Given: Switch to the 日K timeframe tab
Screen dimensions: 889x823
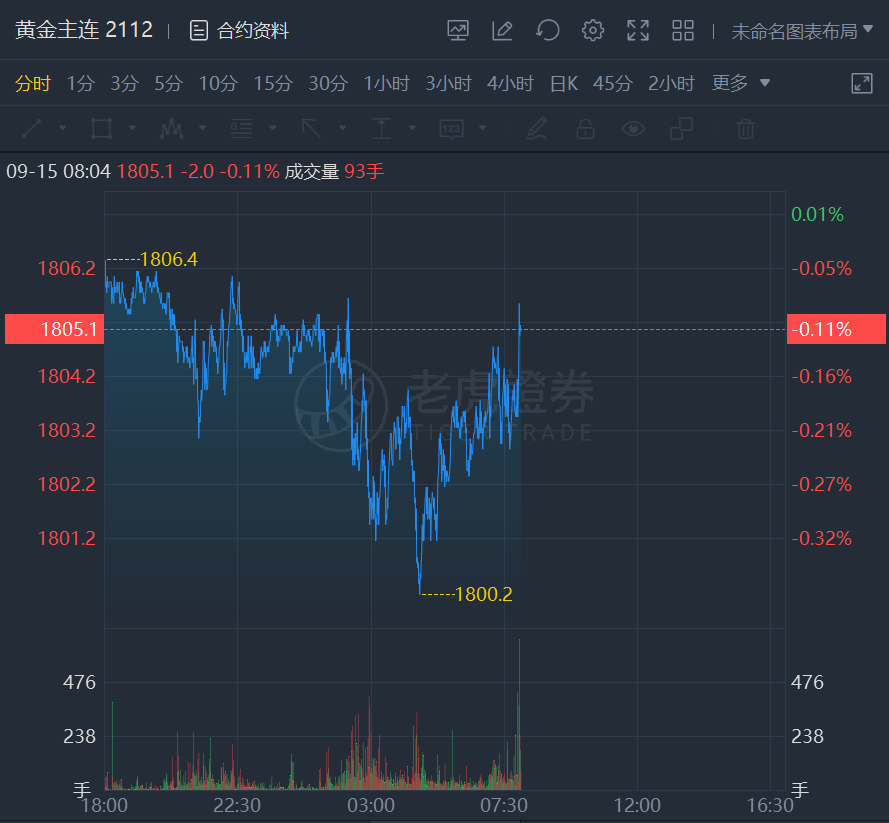Looking at the screenshot, I should pos(564,83).
